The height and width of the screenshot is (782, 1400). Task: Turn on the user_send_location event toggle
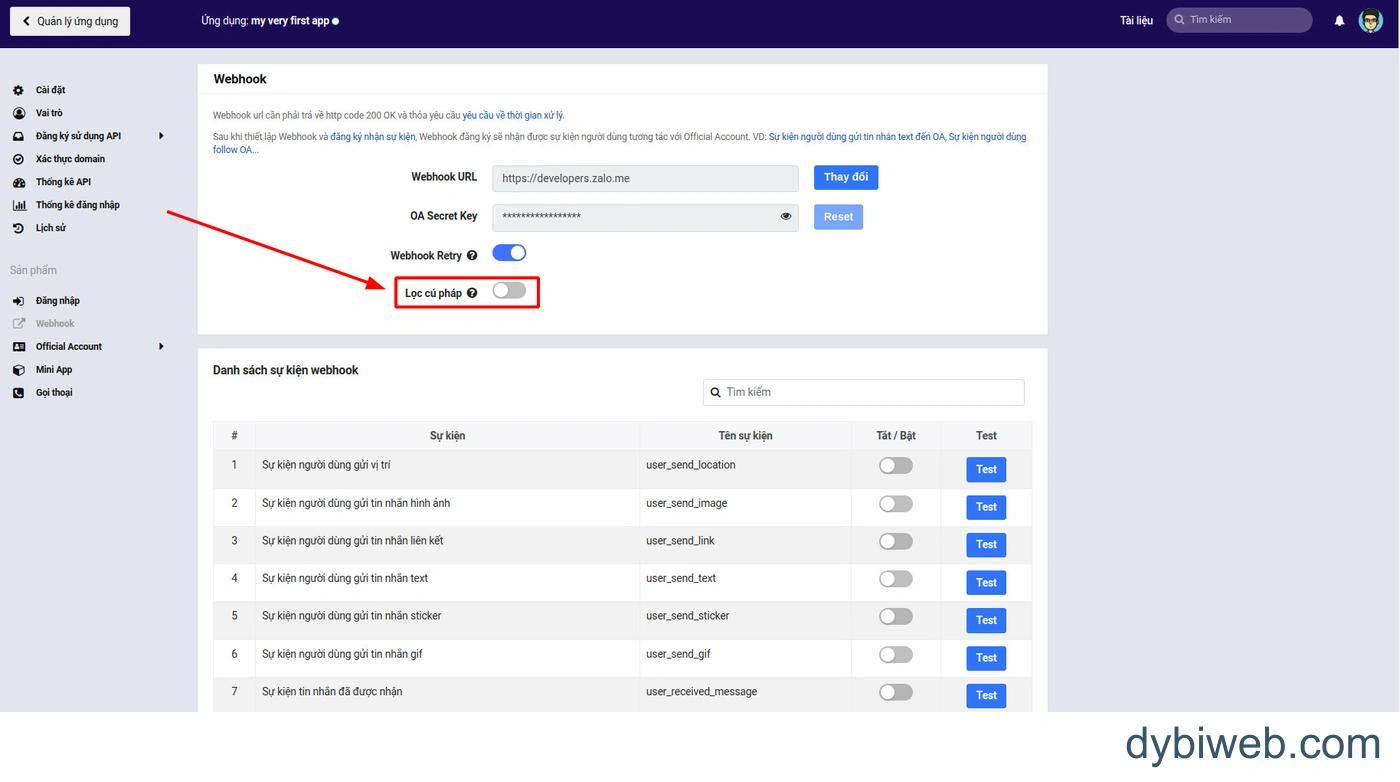(896, 466)
